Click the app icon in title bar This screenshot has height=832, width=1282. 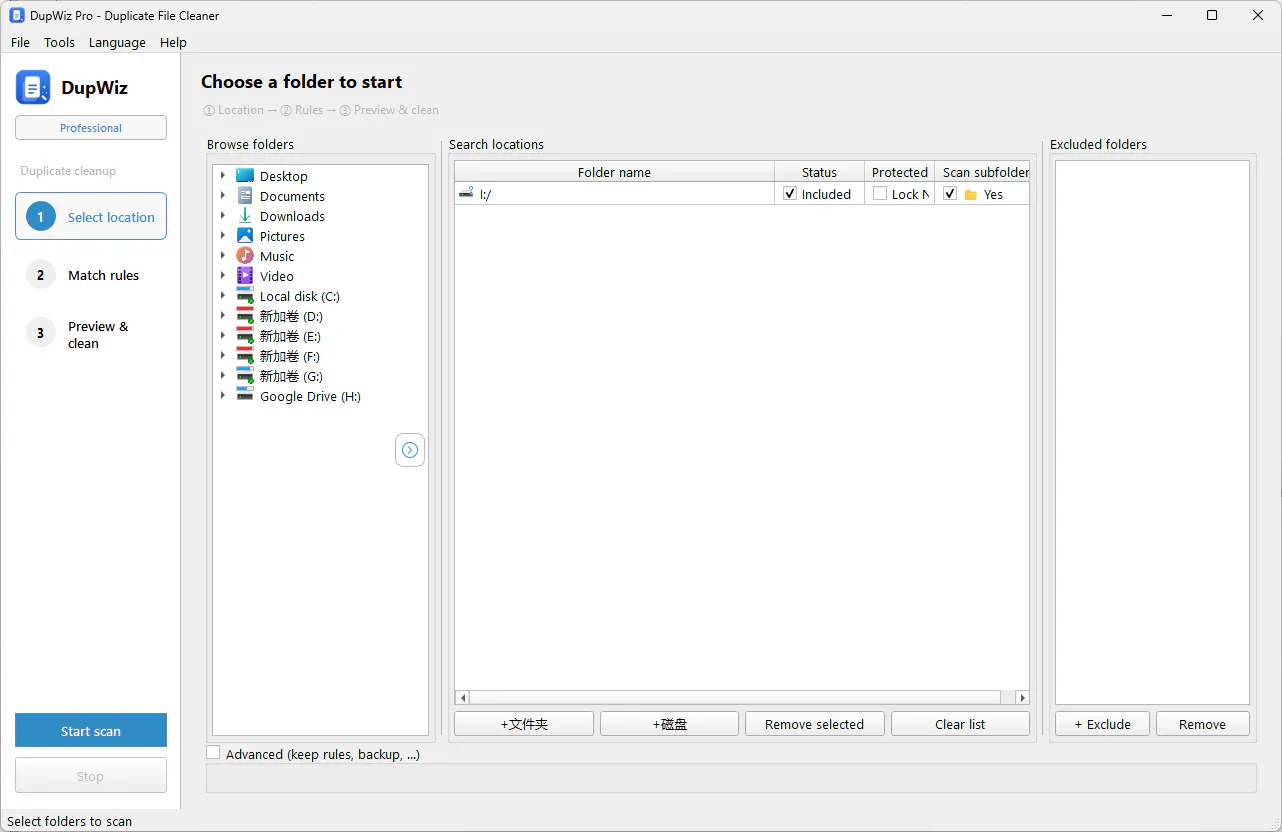tap(17, 15)
